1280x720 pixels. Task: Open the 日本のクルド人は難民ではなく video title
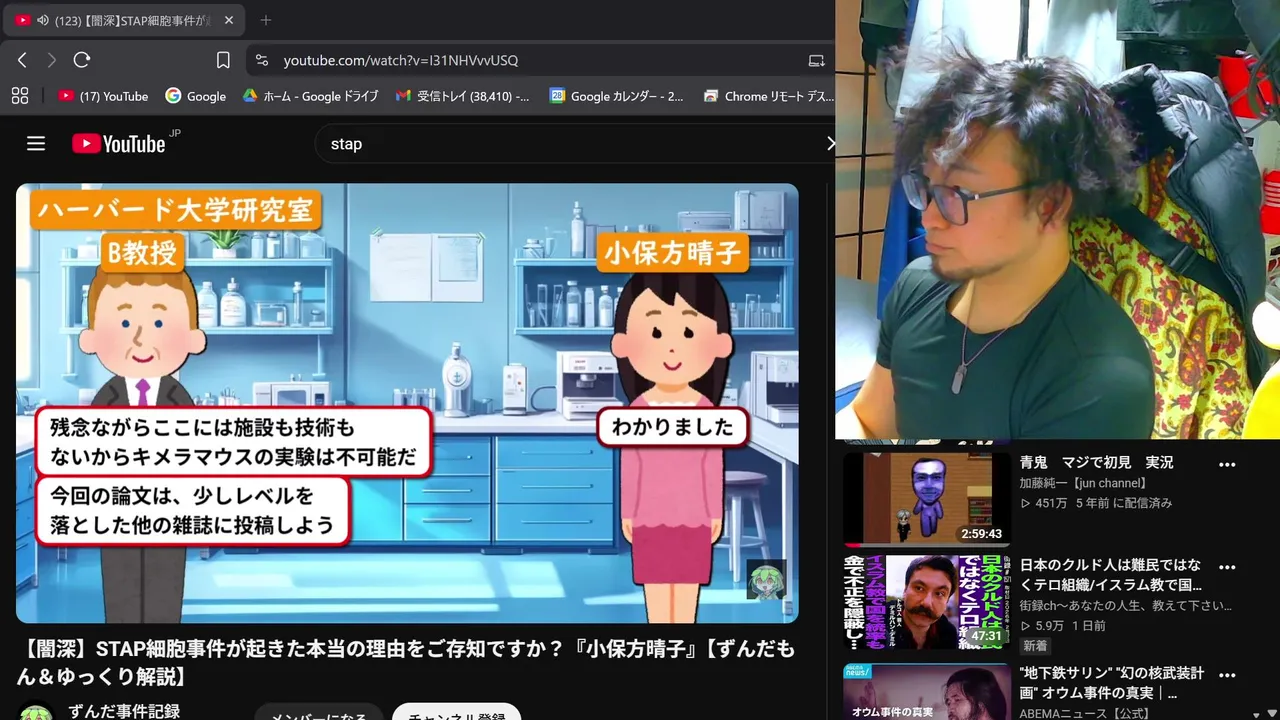[1110, 575]
